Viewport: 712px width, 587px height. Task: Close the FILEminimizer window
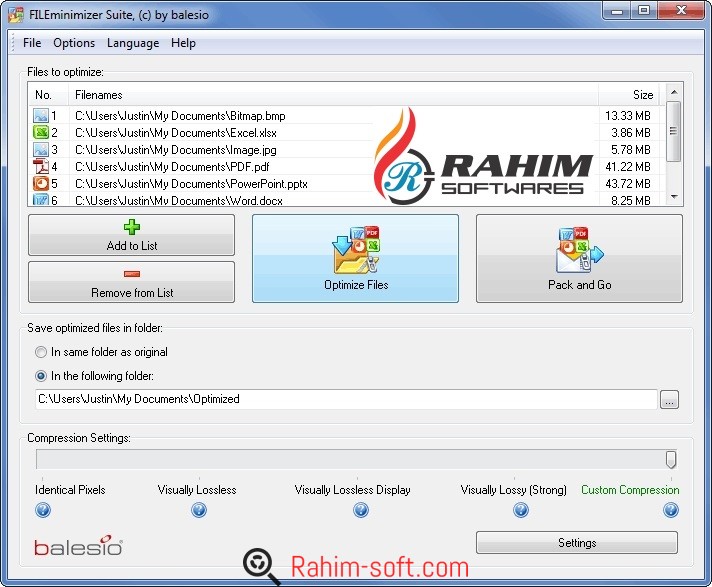(681, 11)
